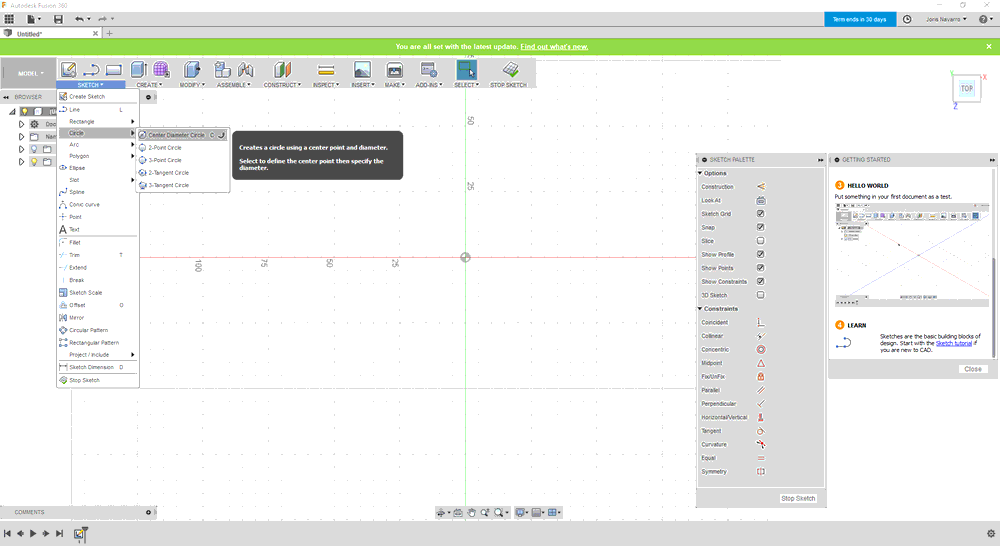Click the Add-Ins scripts icon
Image resolution: width=1000 pixels, height=546 pixels.
(x=429, y=70)
